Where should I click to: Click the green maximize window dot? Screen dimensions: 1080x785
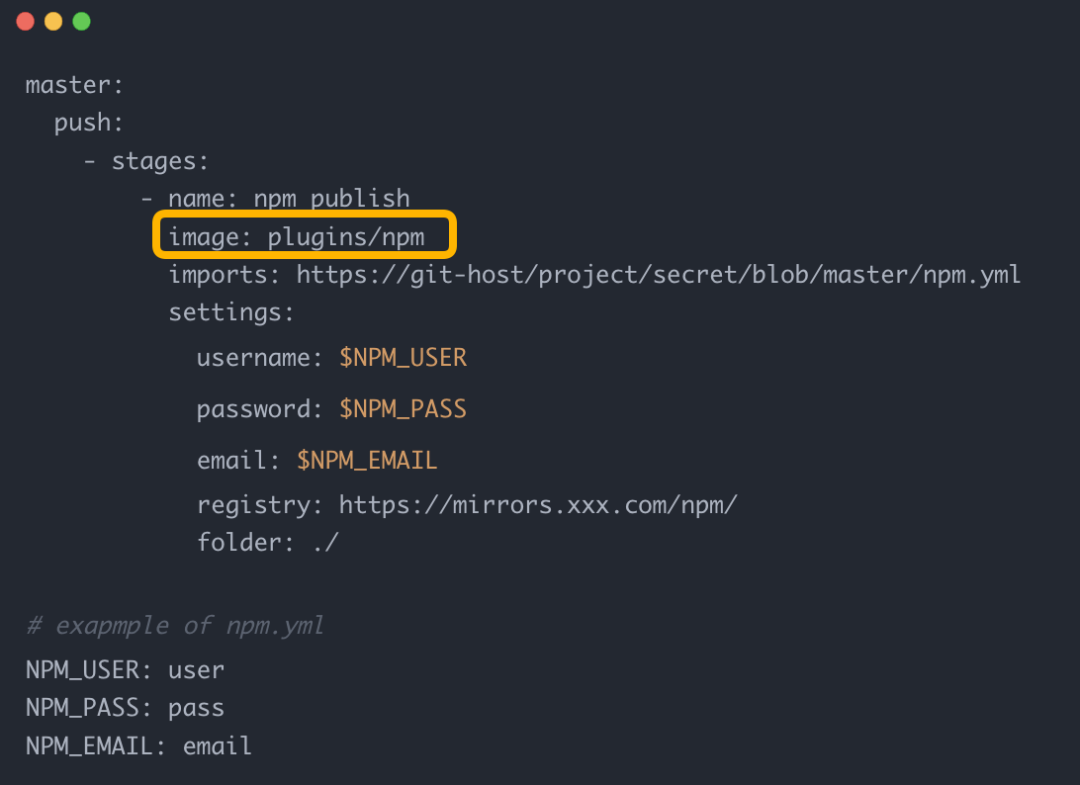[x=81, y=21]
